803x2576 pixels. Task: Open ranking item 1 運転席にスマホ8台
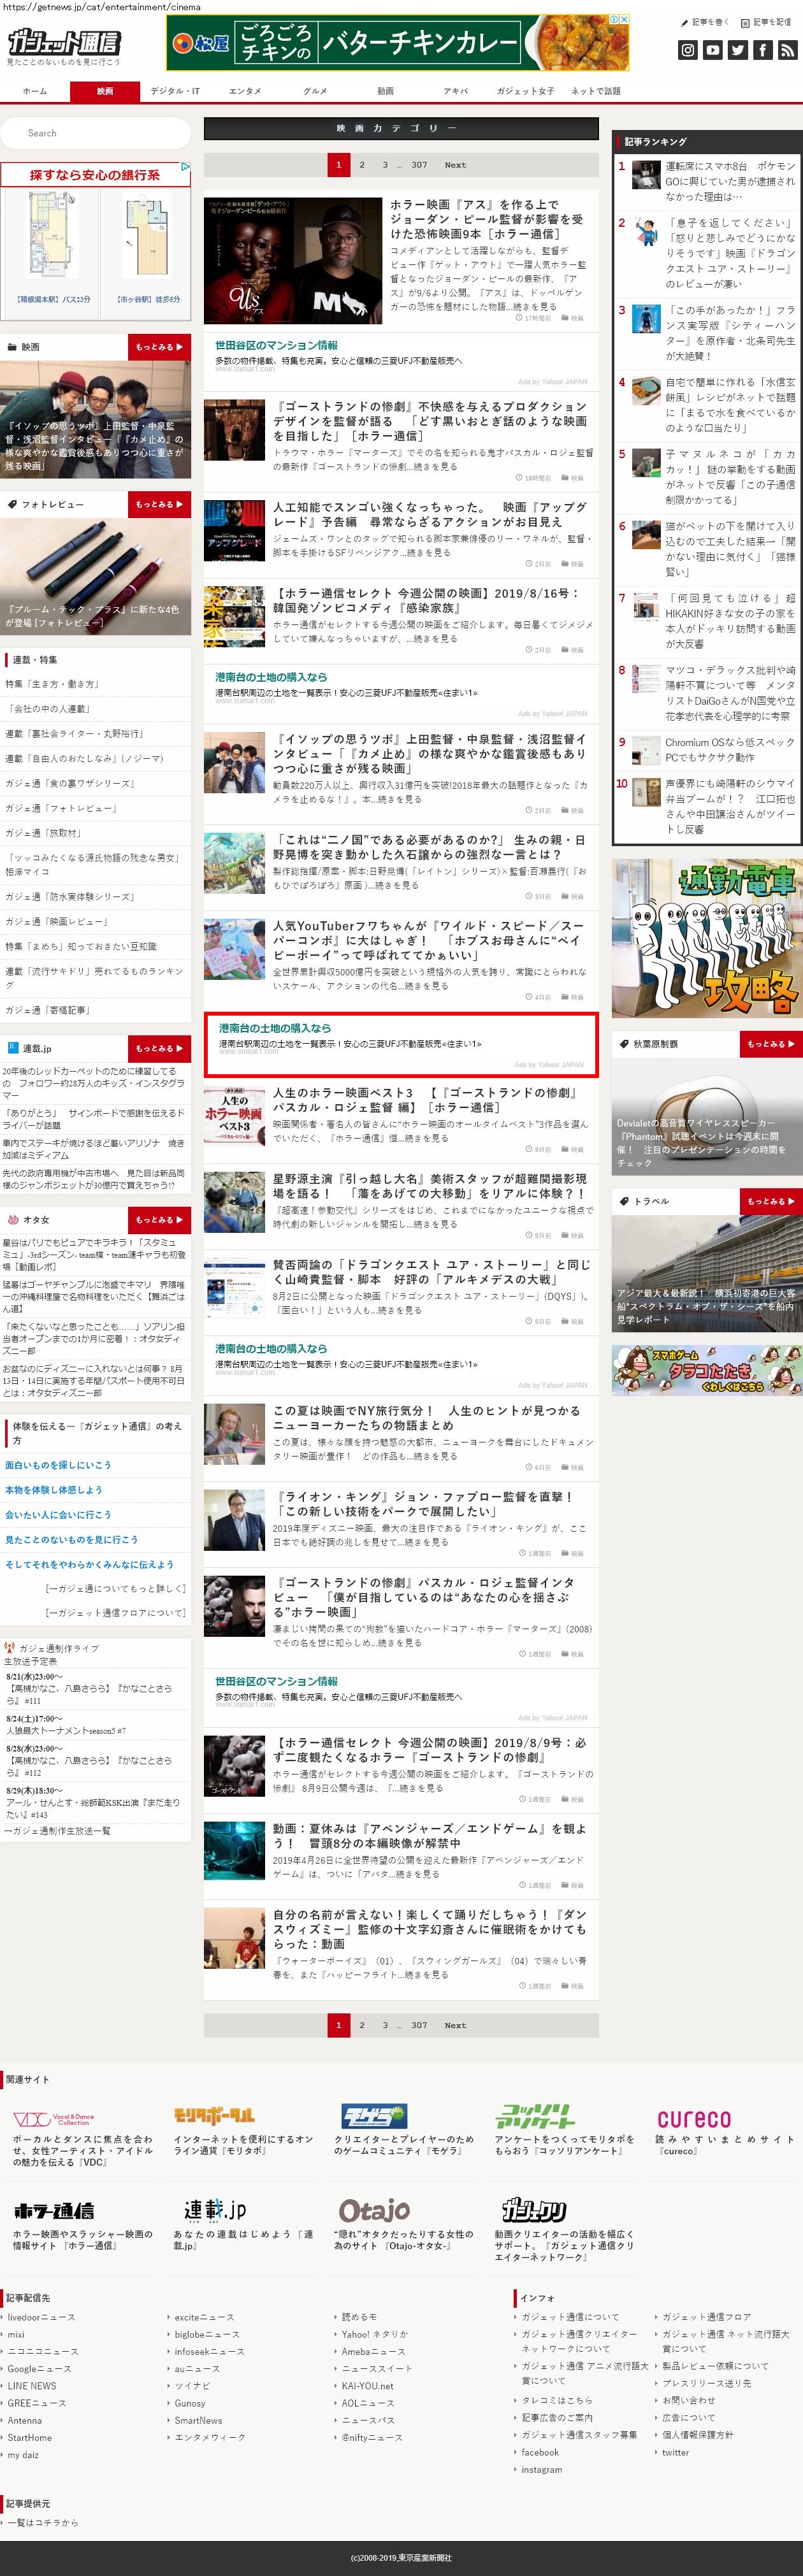click(x=730, y=181)
